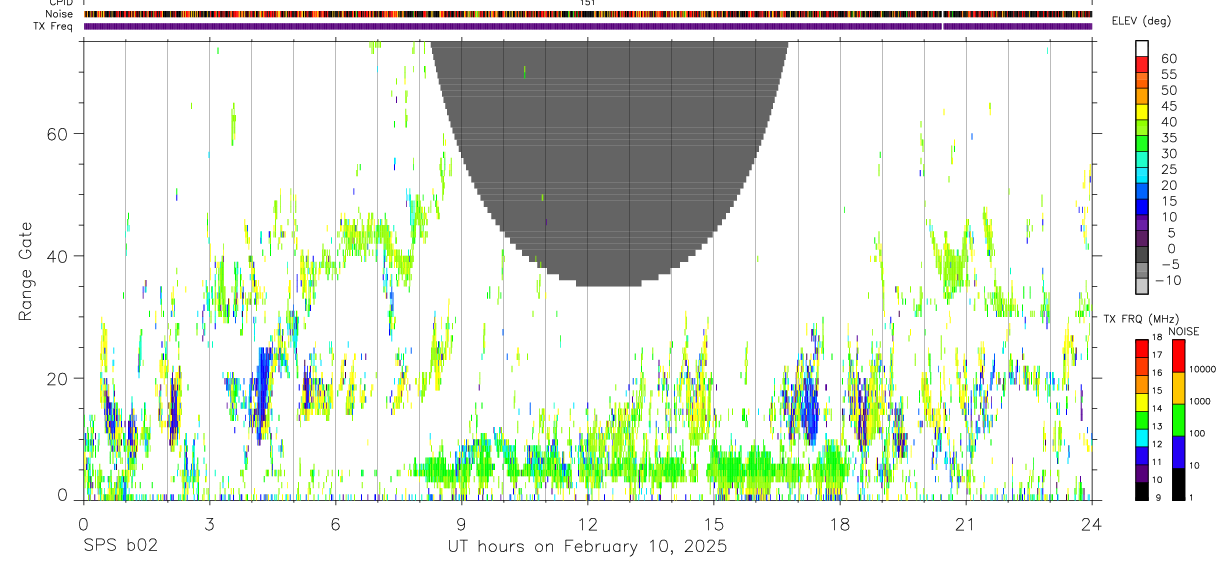This screenshot has height=567, width=1228.
Task: Click the x-axis tick label 24
Action: pos(1092,524)
